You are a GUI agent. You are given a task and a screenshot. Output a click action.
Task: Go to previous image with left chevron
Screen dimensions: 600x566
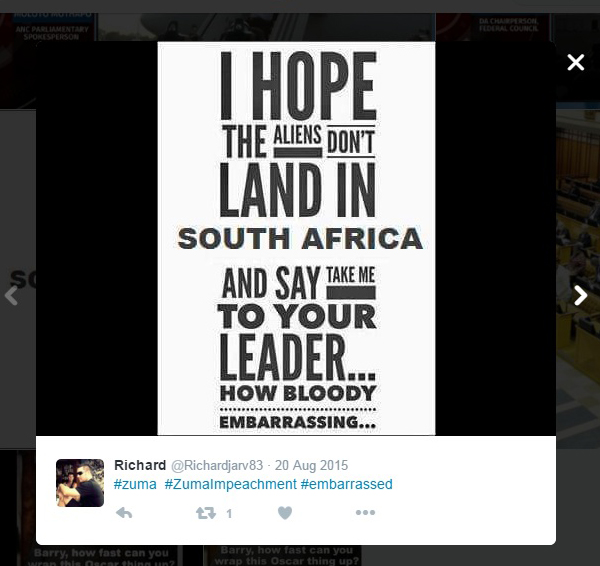point(11,295)
